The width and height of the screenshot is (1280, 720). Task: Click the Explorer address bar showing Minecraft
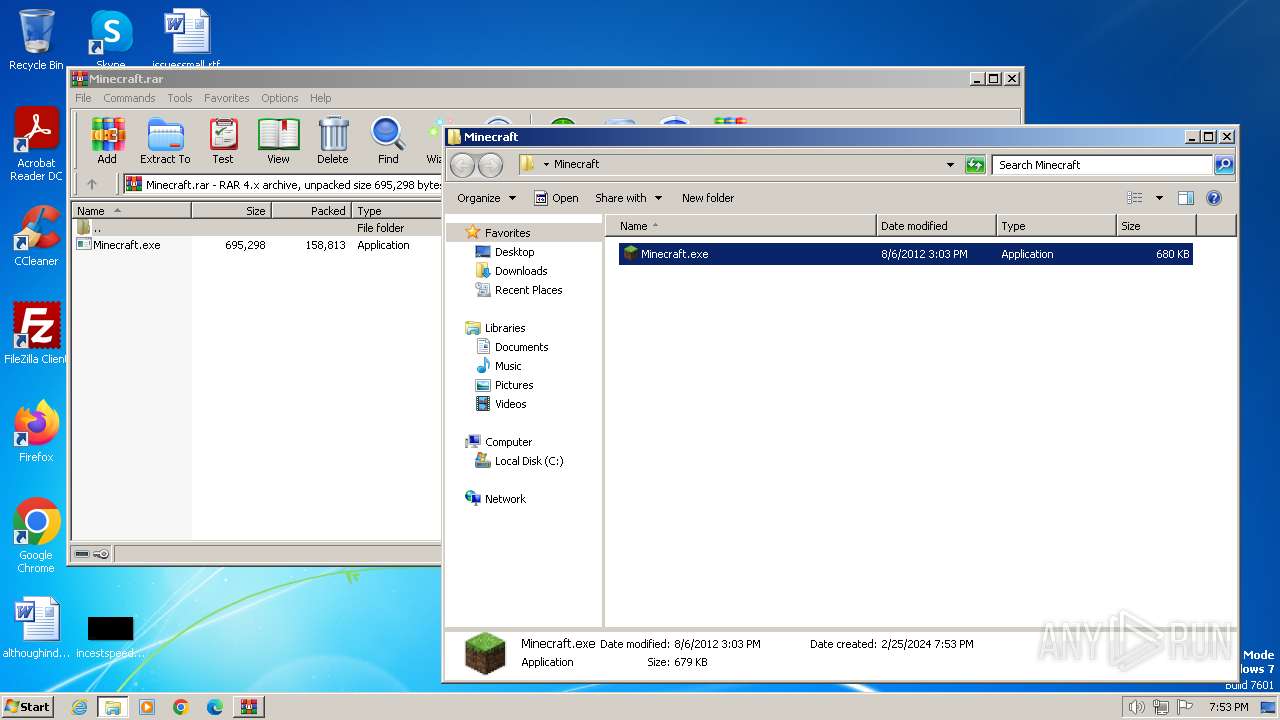[x=740, y=164]
